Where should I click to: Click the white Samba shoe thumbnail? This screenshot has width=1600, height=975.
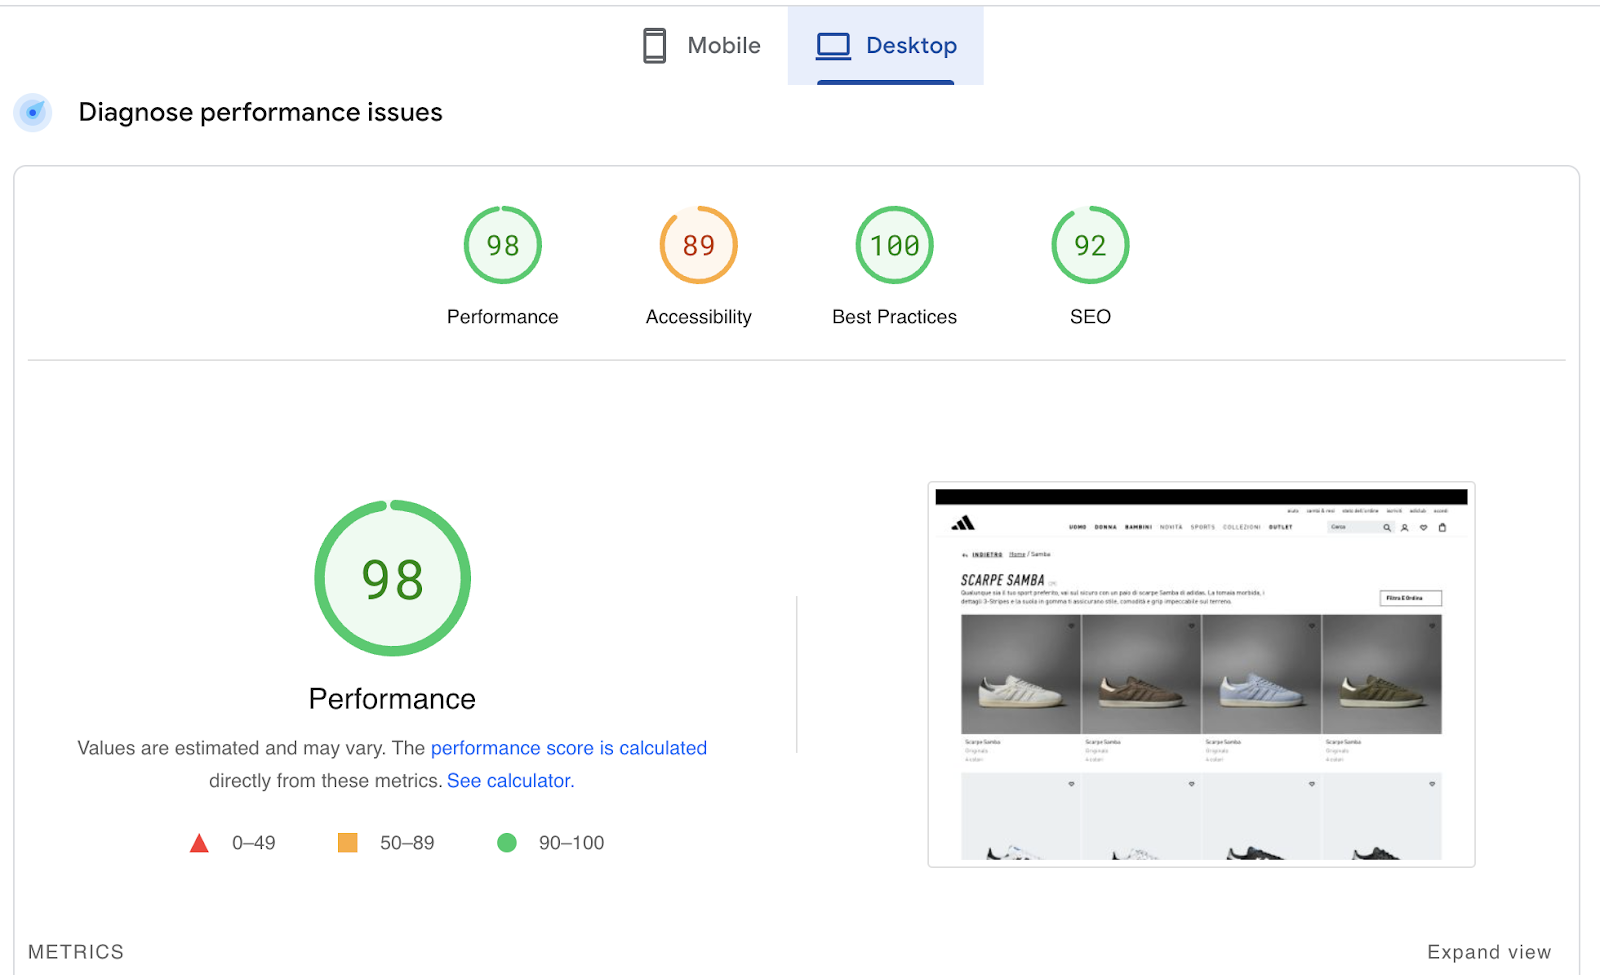(x=1021, y=674)
